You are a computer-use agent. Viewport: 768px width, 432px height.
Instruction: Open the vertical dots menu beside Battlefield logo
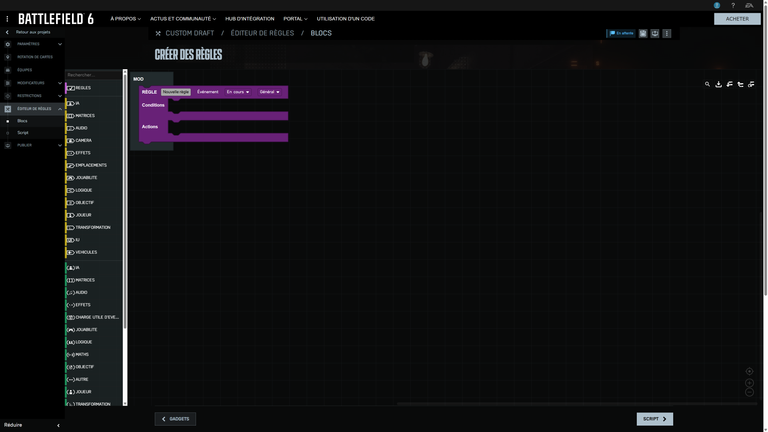pyautogui.click(x=7, y=18)
